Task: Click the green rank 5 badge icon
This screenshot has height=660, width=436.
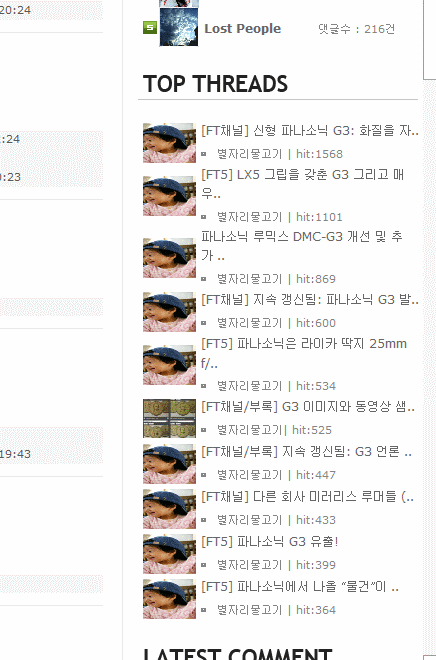Action: tap(150, 28)
